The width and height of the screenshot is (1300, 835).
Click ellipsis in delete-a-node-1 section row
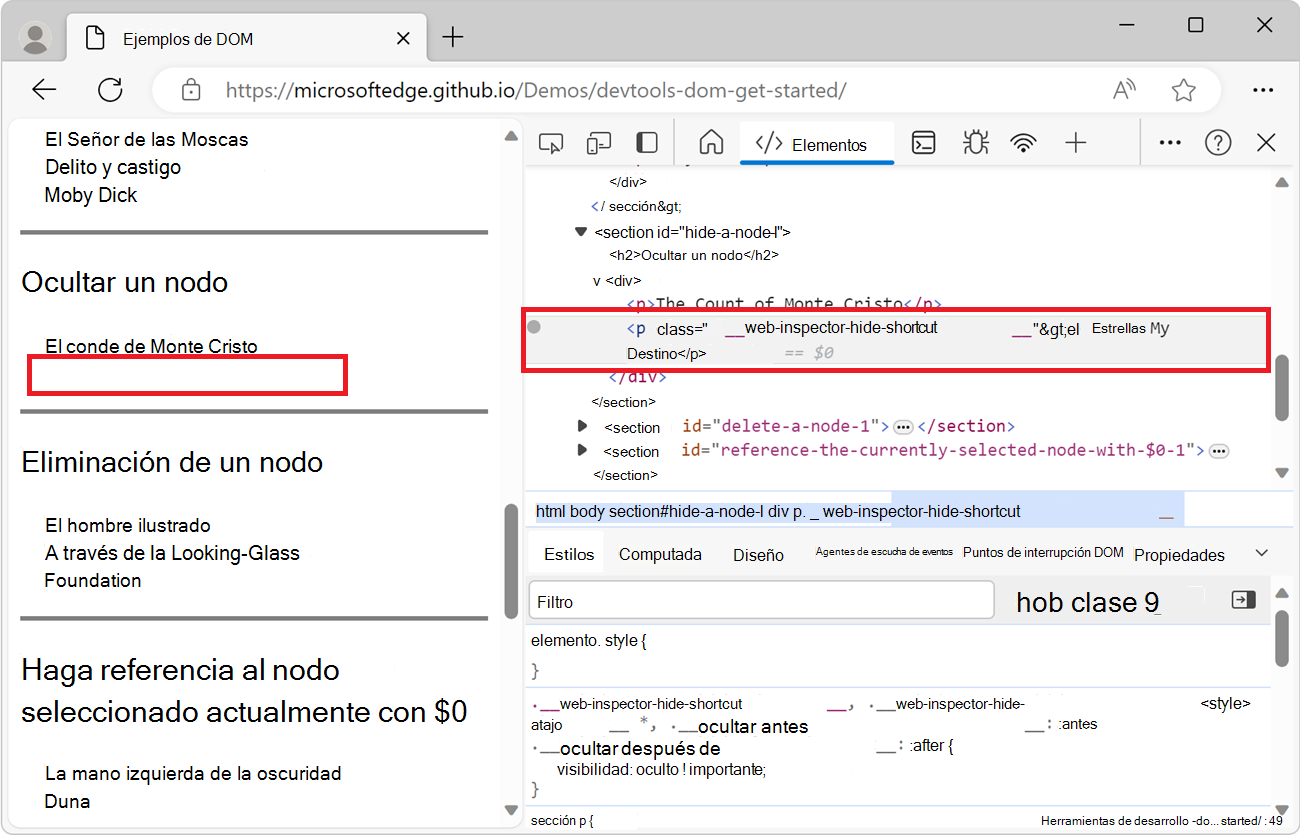[903, 427]
